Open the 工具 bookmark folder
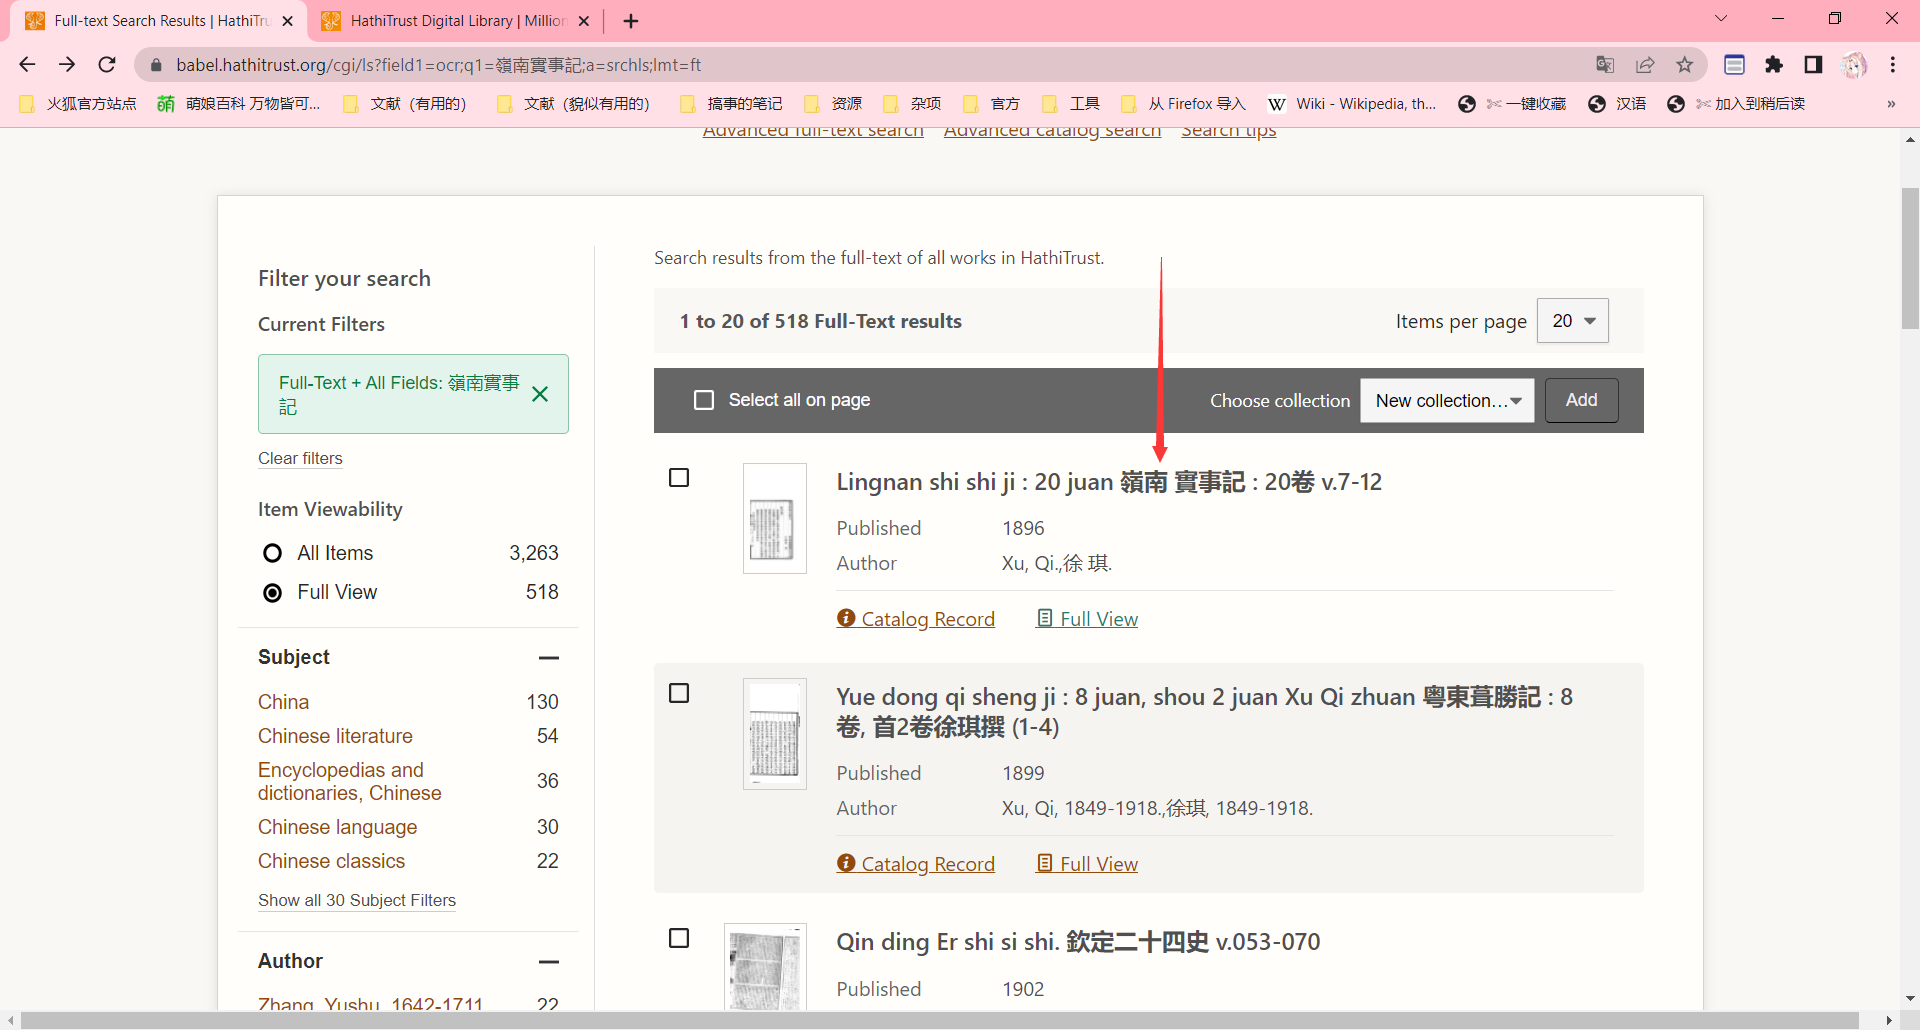The height and width of the screenshot is (1030, 1920). (x=1071, y=104)
